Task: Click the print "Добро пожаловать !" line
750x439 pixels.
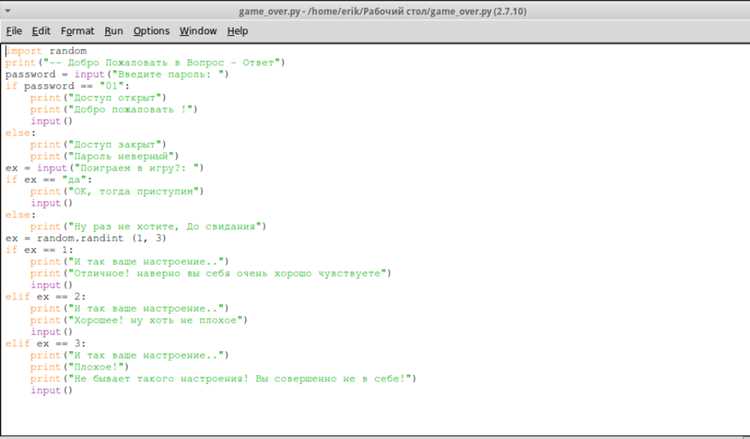Action: click(x=114, y=110)
